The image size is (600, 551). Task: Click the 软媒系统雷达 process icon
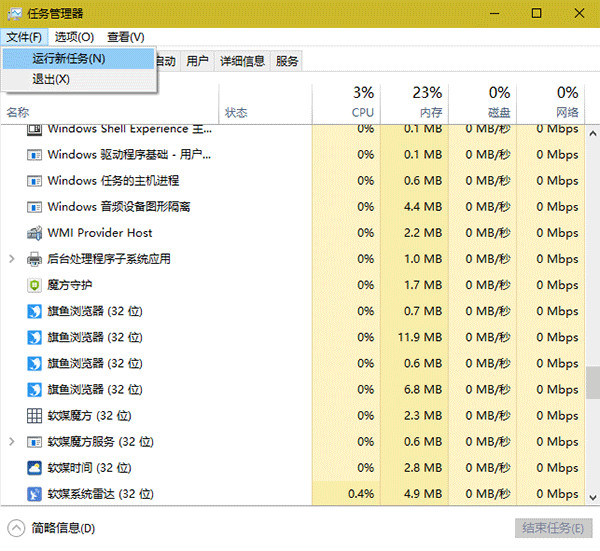tap(34, 493)
